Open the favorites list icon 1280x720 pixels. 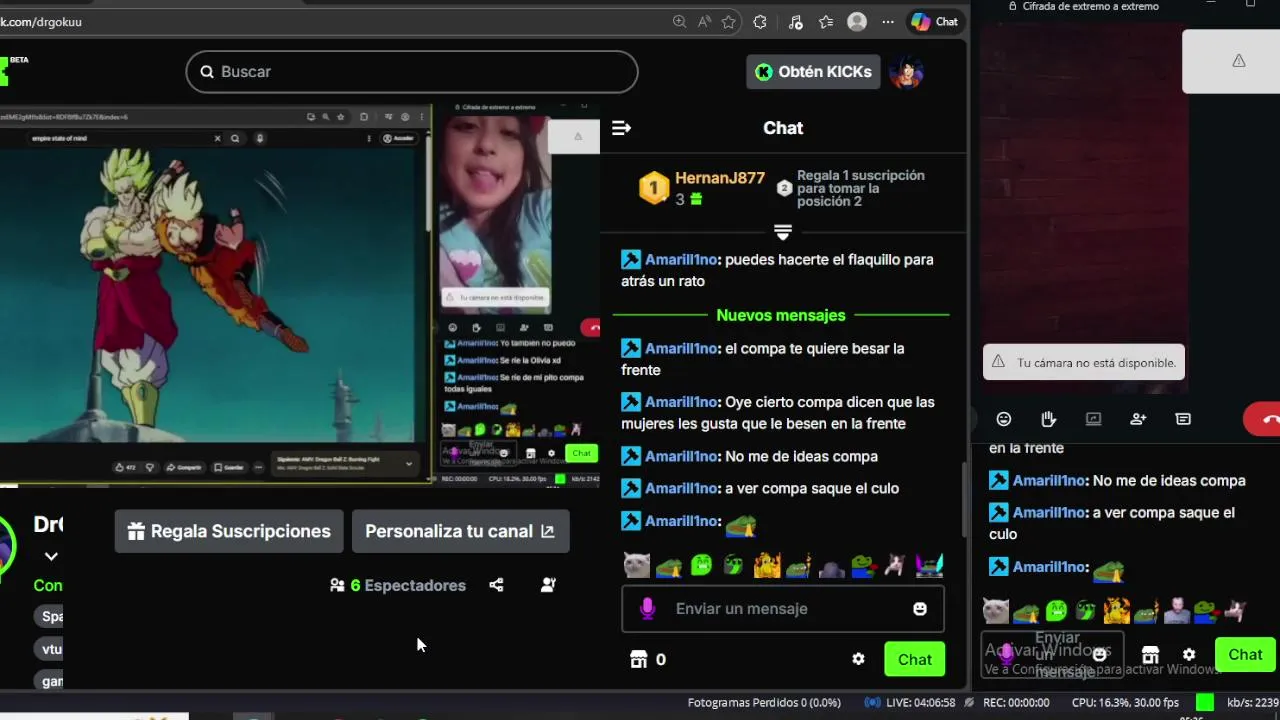coord(826,21)
